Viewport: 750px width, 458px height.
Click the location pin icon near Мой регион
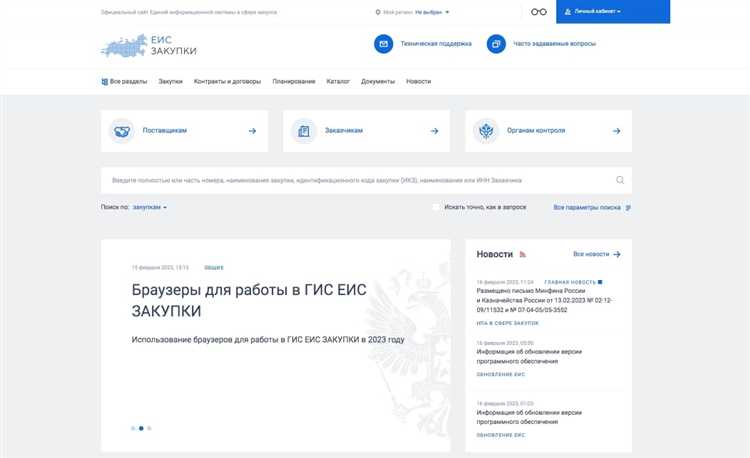[378, 12]
